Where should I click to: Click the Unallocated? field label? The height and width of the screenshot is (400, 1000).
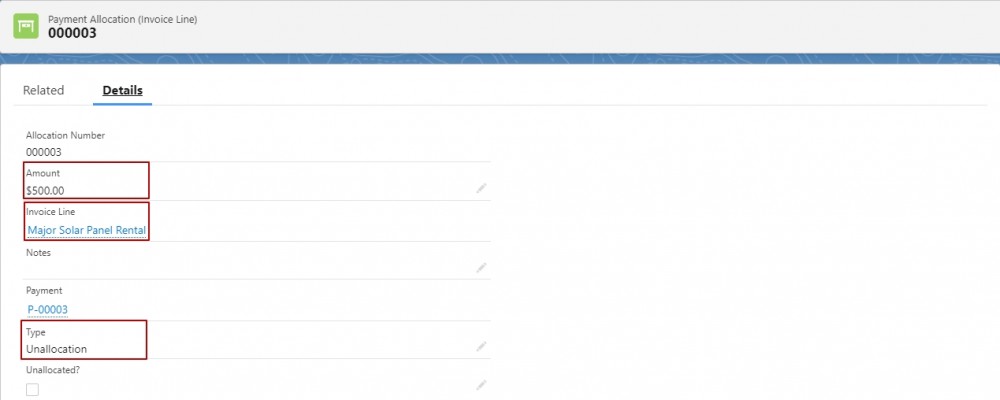[53, 369]
